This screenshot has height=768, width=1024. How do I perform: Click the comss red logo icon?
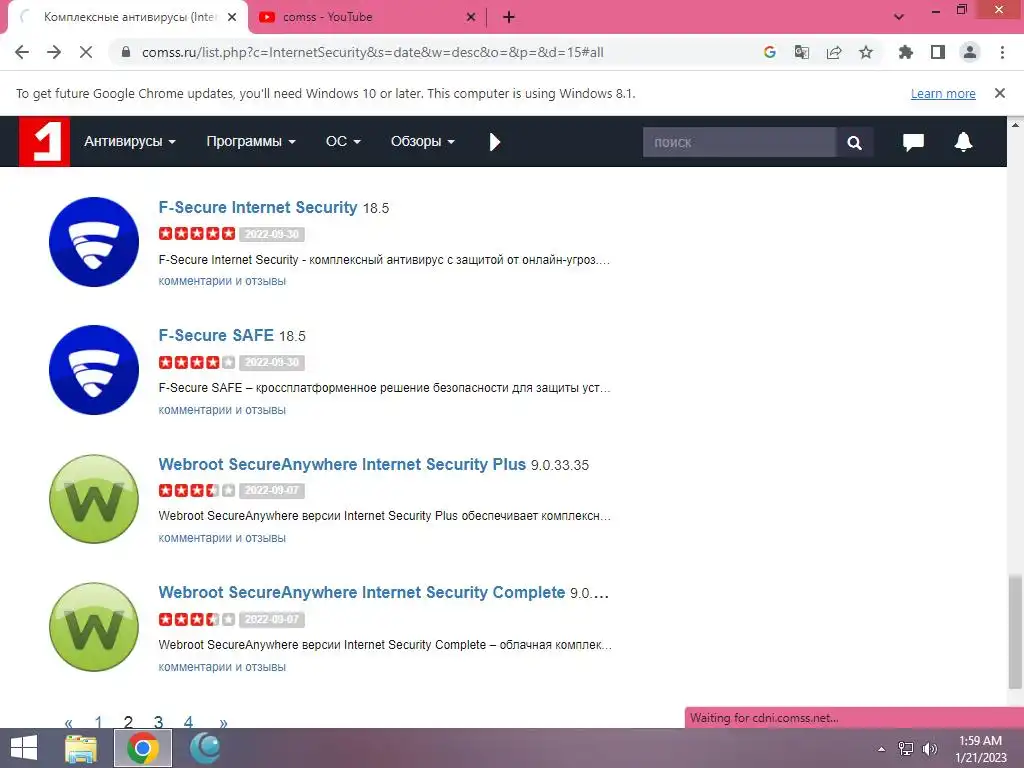[x=44, y=142]
